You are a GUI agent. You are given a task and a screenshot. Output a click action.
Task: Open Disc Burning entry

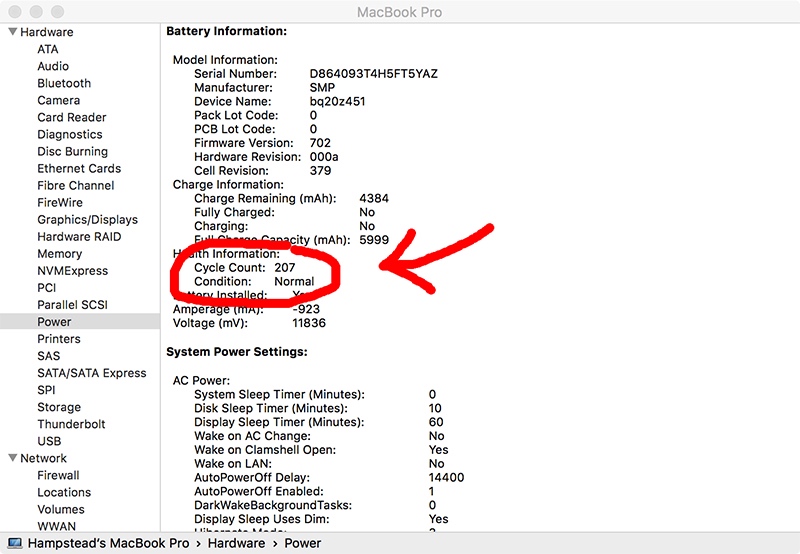click(x=72, y=152)
